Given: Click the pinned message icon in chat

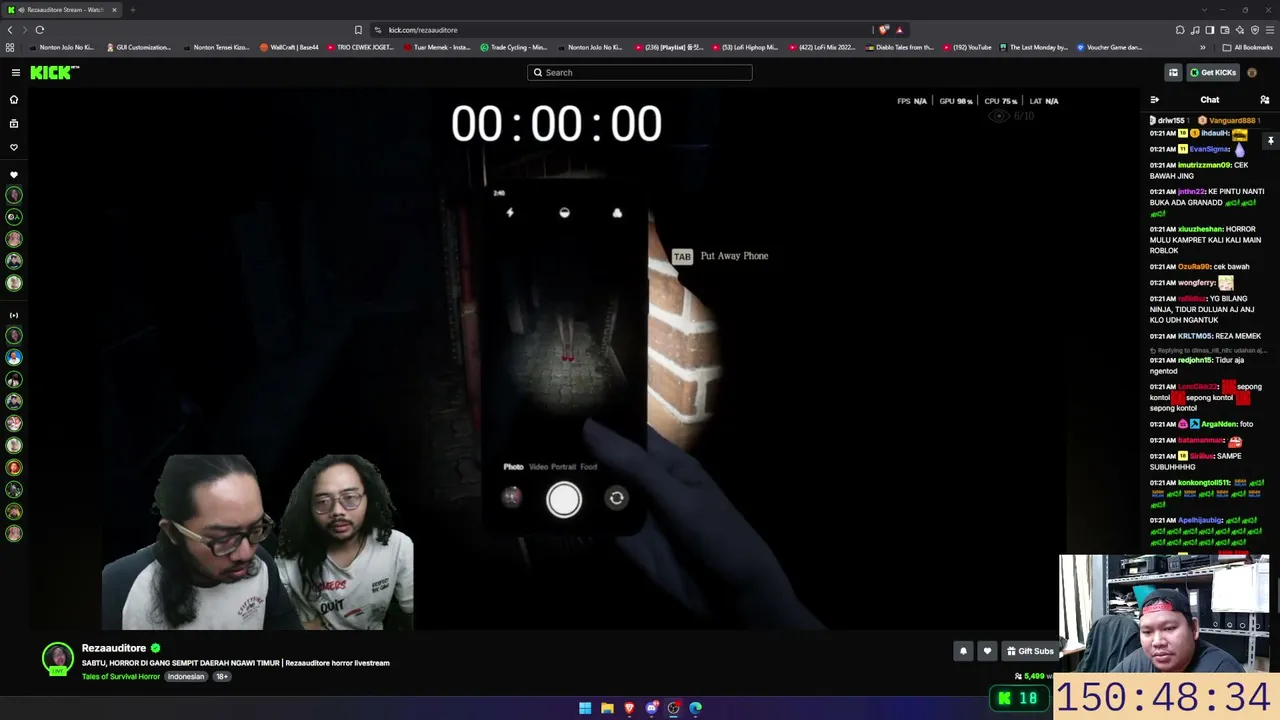Looking at the screenshot, I should (x=1270, y=141).
